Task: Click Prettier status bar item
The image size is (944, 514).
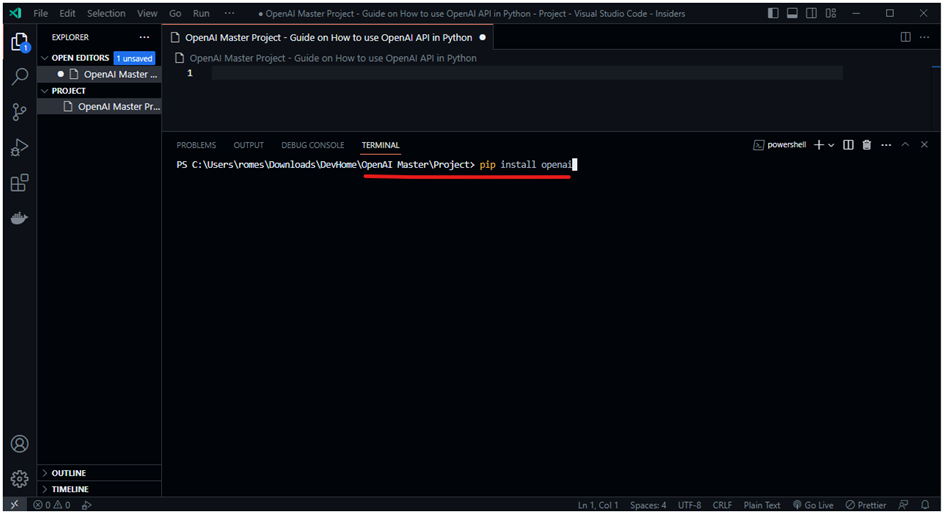Action: 866,505
